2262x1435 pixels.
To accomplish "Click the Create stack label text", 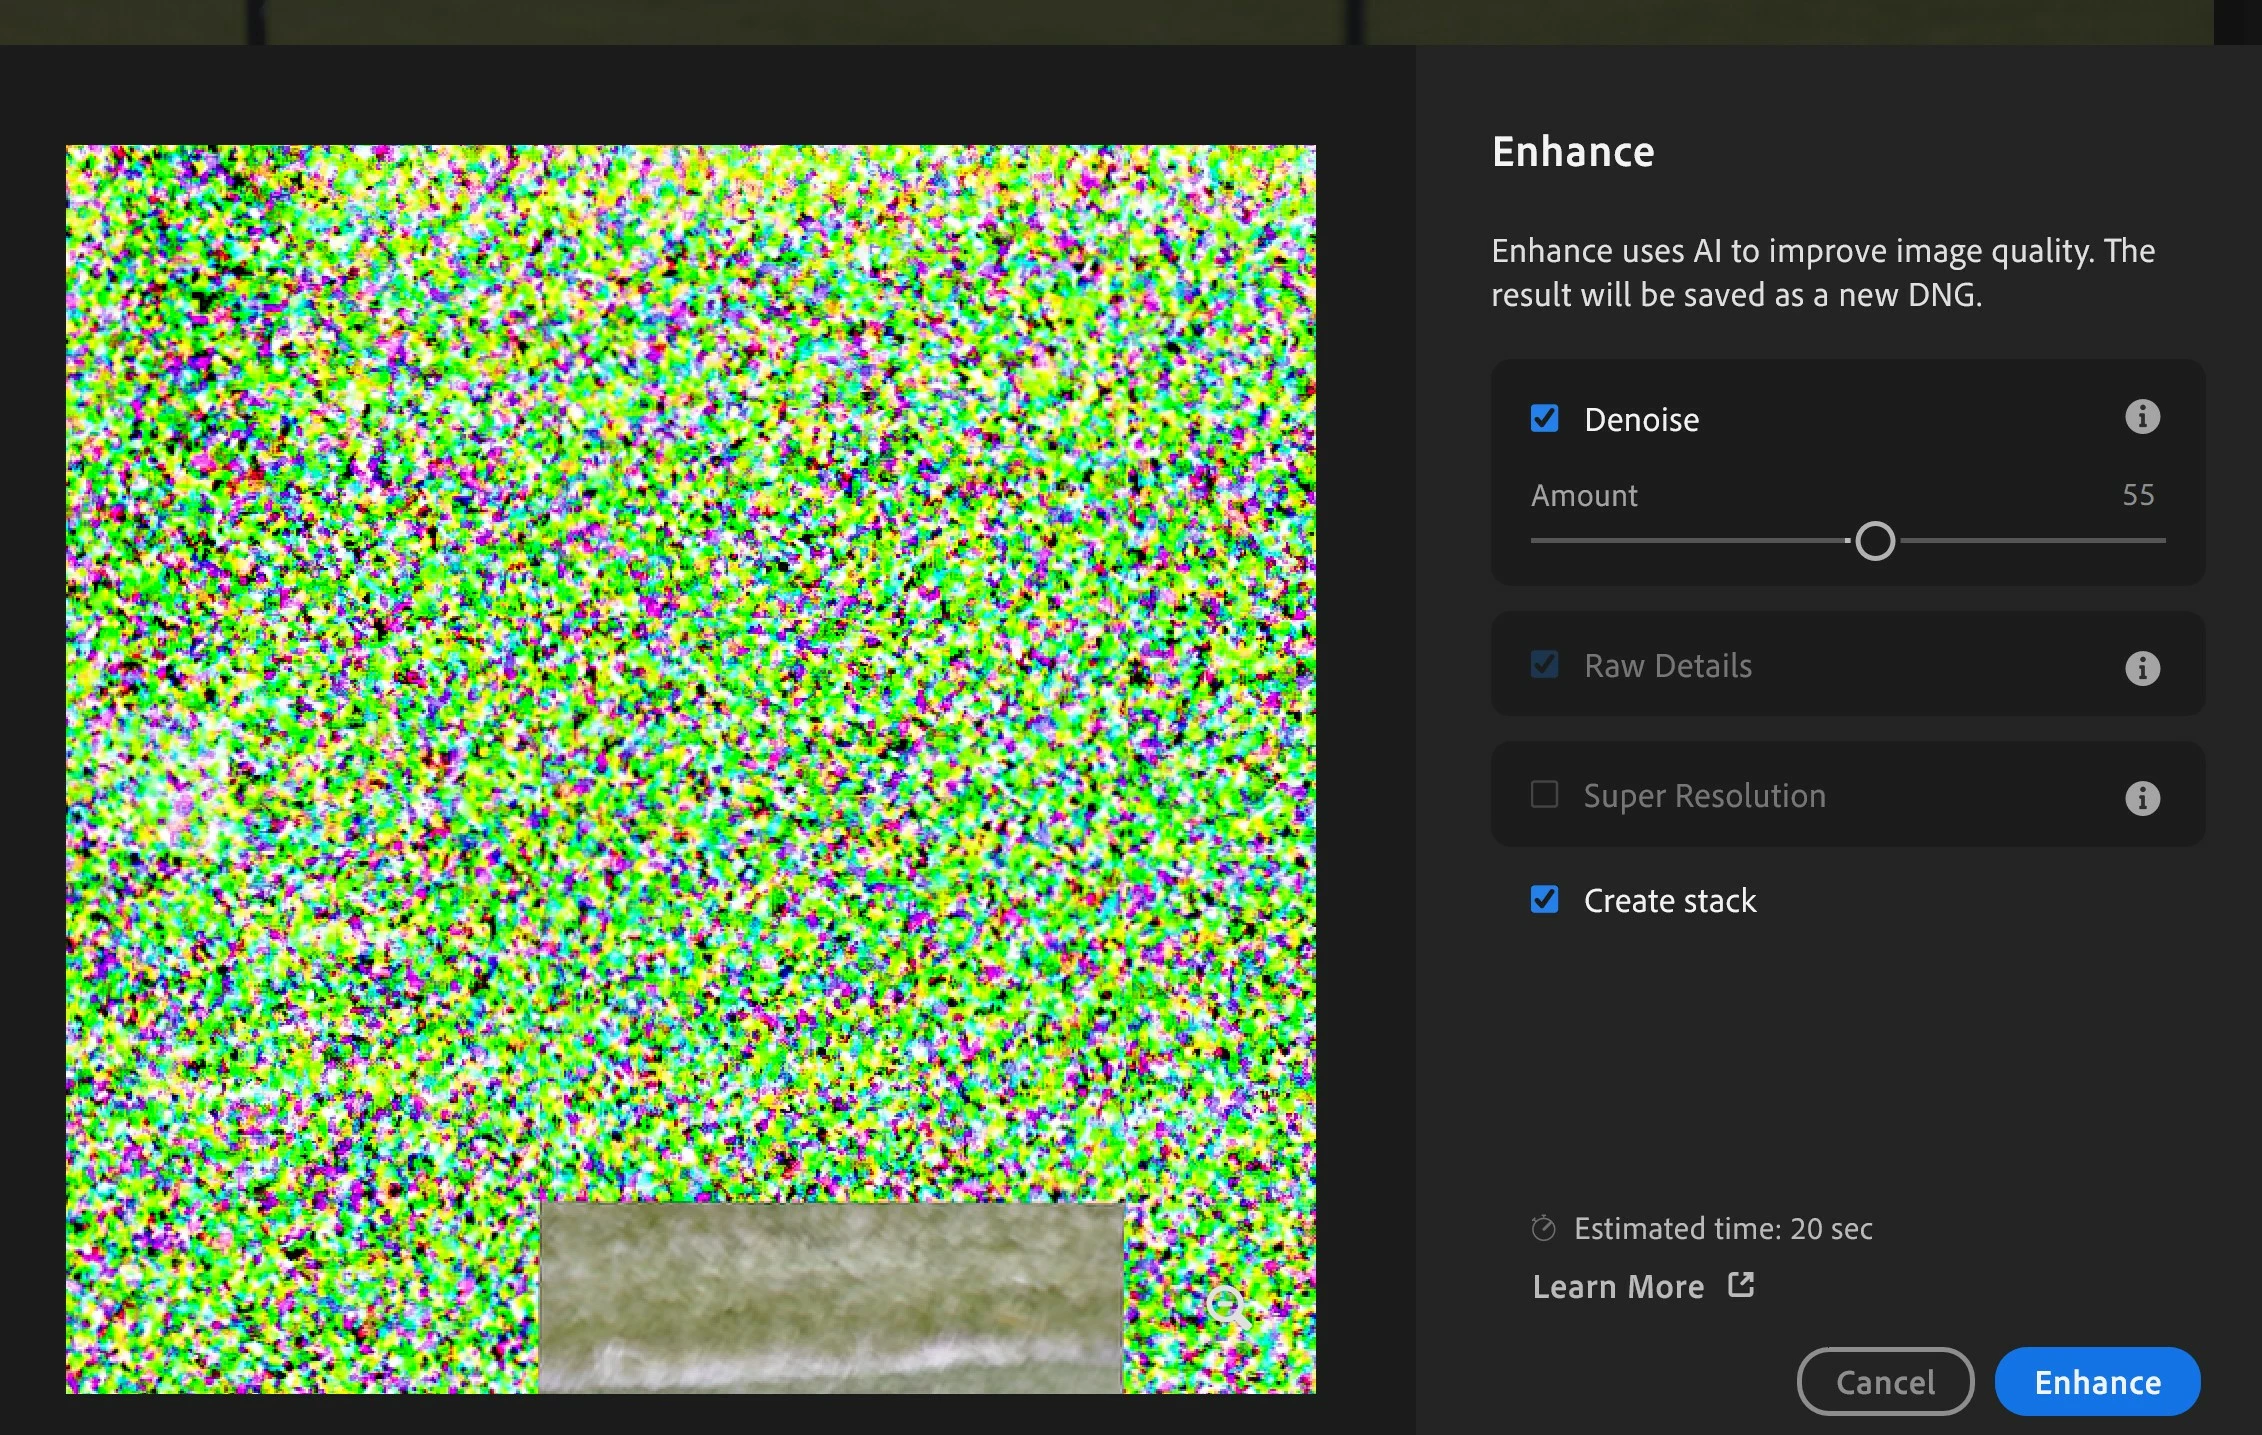I will pyautogui.click(x=1670, y=901).
